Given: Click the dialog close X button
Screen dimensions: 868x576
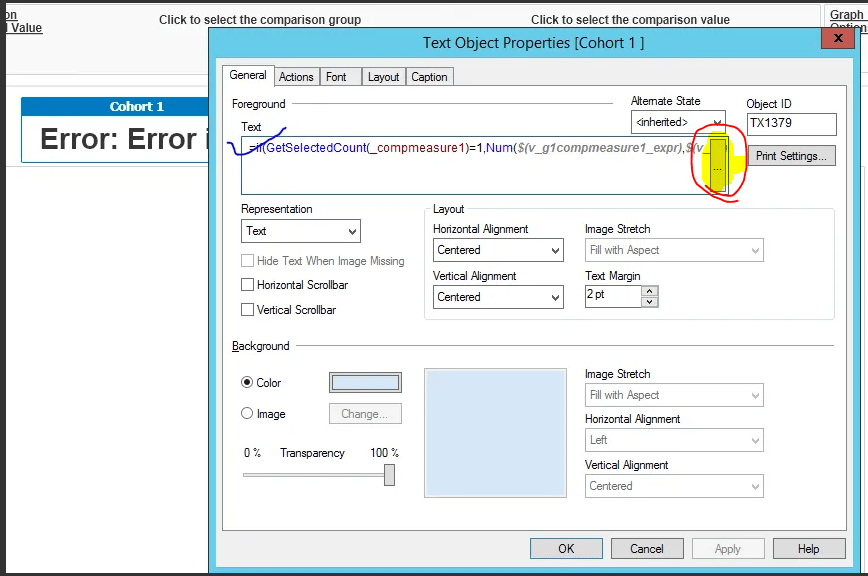Looking at the screenshot, I should (x=837, y=38).
